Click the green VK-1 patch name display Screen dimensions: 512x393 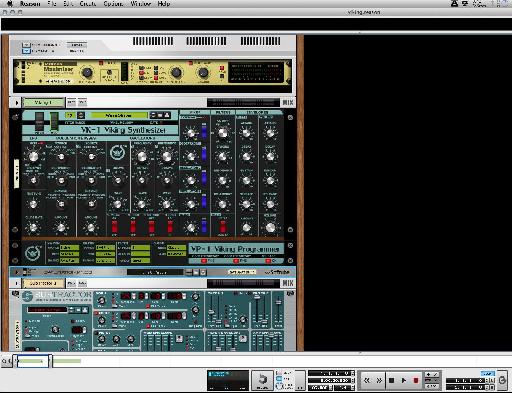[119, 115]
